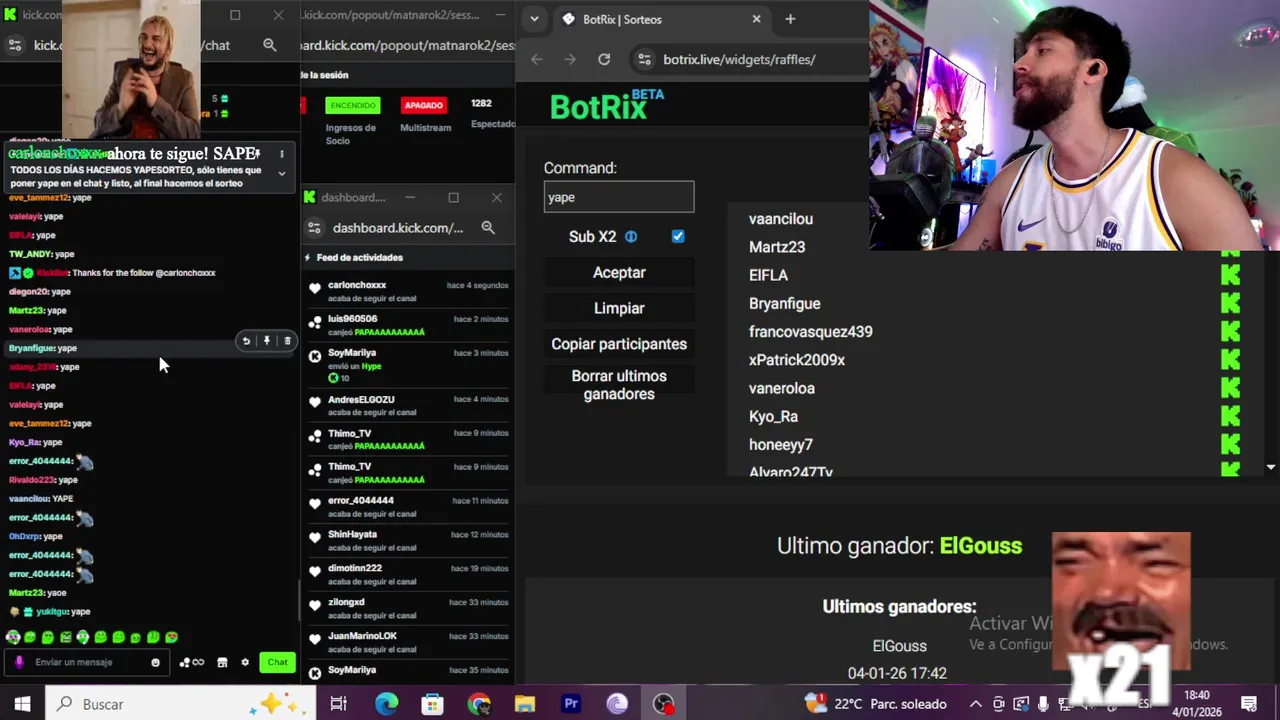Viewport: 1280px width, 720px height.
Task: Click Borrar ultimos ganadores button
Action: [619, 385]
